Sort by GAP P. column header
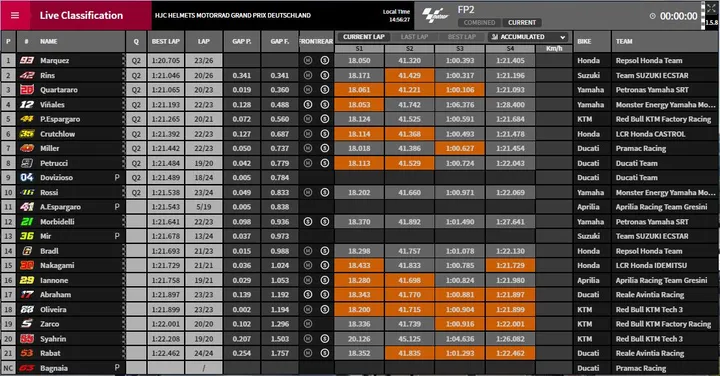720x376 pixels. [x=242, y=41]
